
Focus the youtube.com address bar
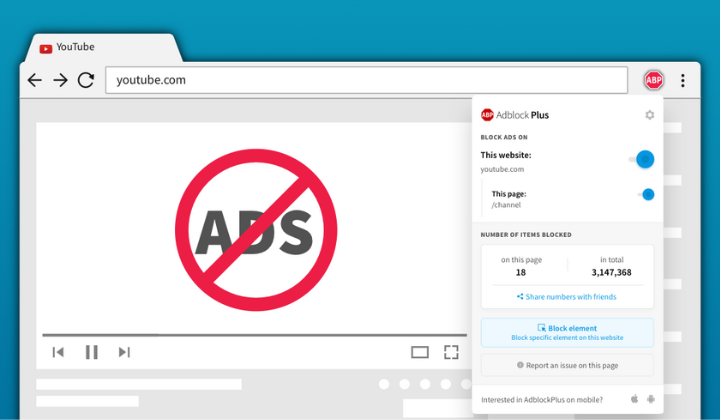tap(366, 80)
